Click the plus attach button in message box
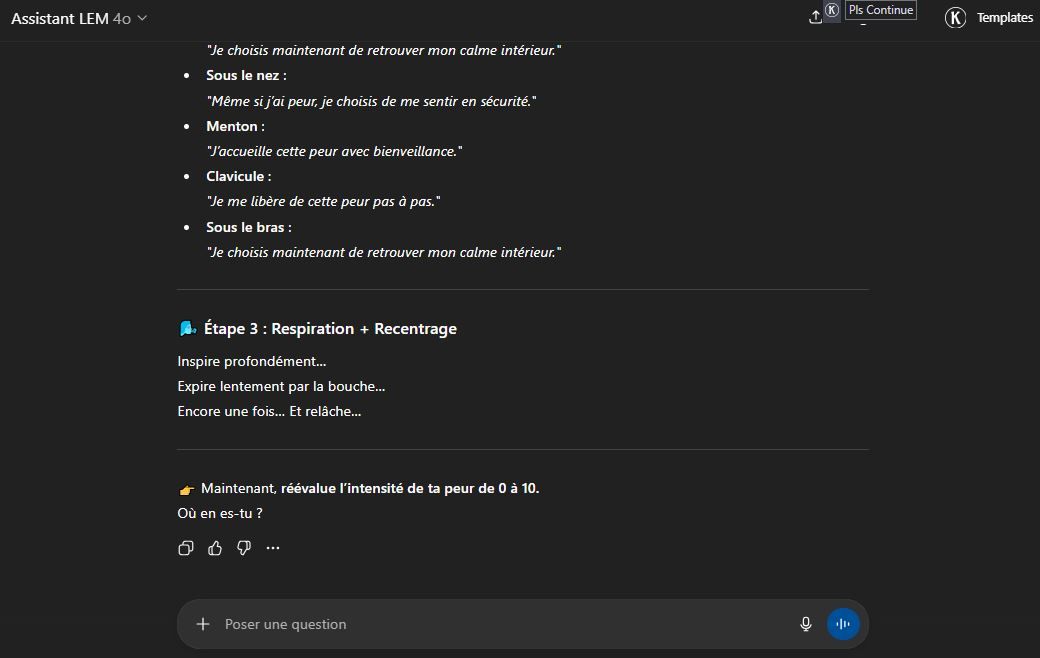This screenshot has width=1040, height=658. 203,624
